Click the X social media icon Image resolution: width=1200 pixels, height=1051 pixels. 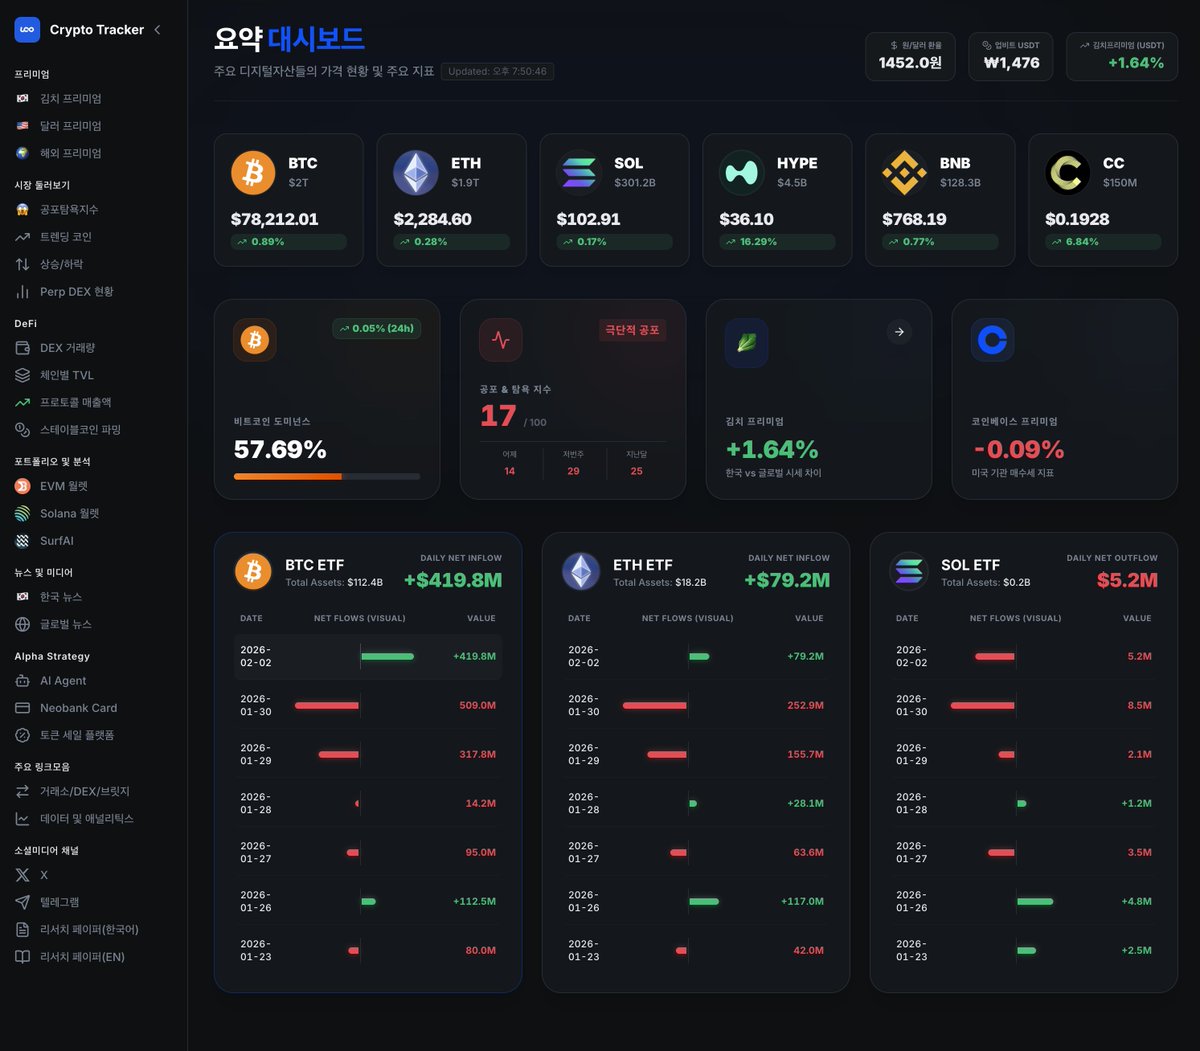[22, 875]
